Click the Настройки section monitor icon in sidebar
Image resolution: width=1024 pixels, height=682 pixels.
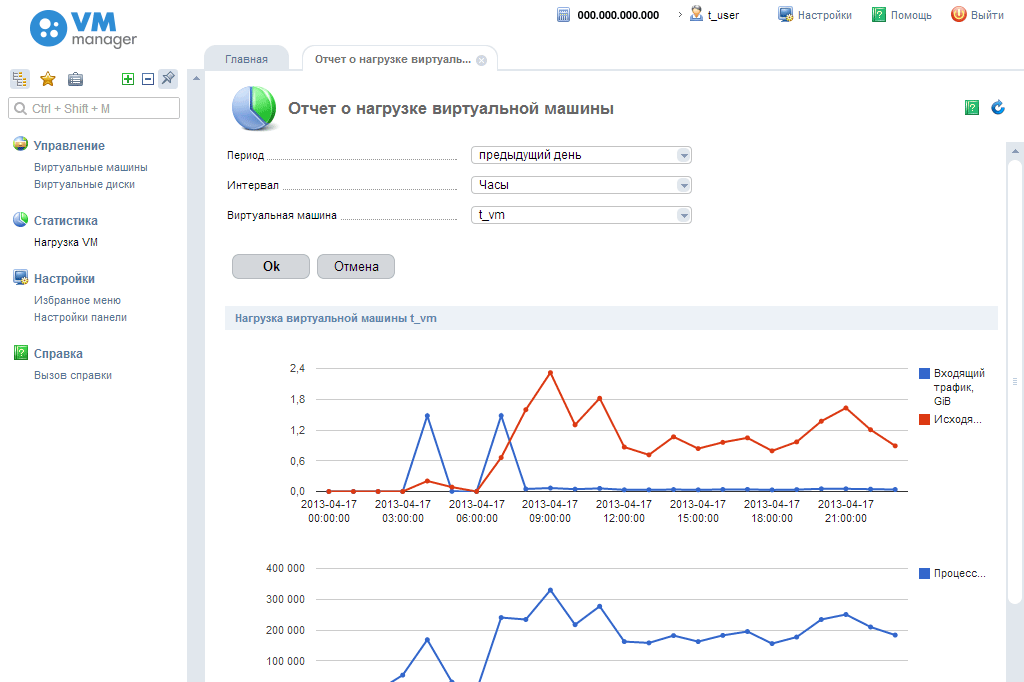[x=21, y=278]
